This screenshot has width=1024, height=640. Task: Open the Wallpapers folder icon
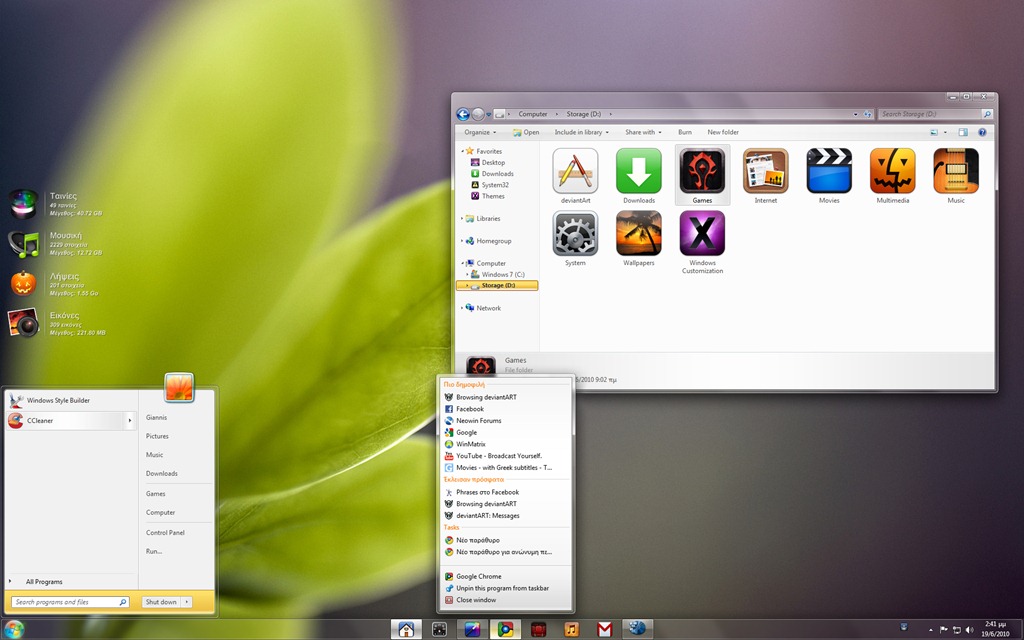(x=639, y=234)
